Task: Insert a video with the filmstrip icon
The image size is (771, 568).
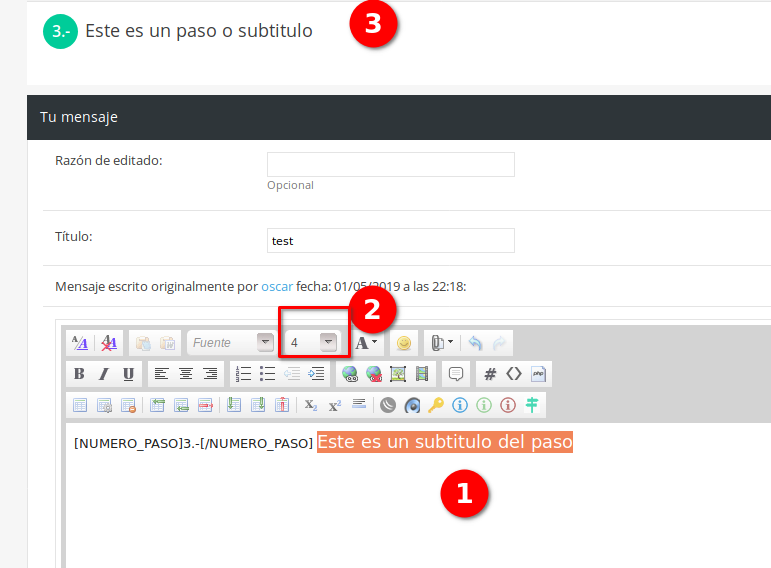Action: [422, 374]
